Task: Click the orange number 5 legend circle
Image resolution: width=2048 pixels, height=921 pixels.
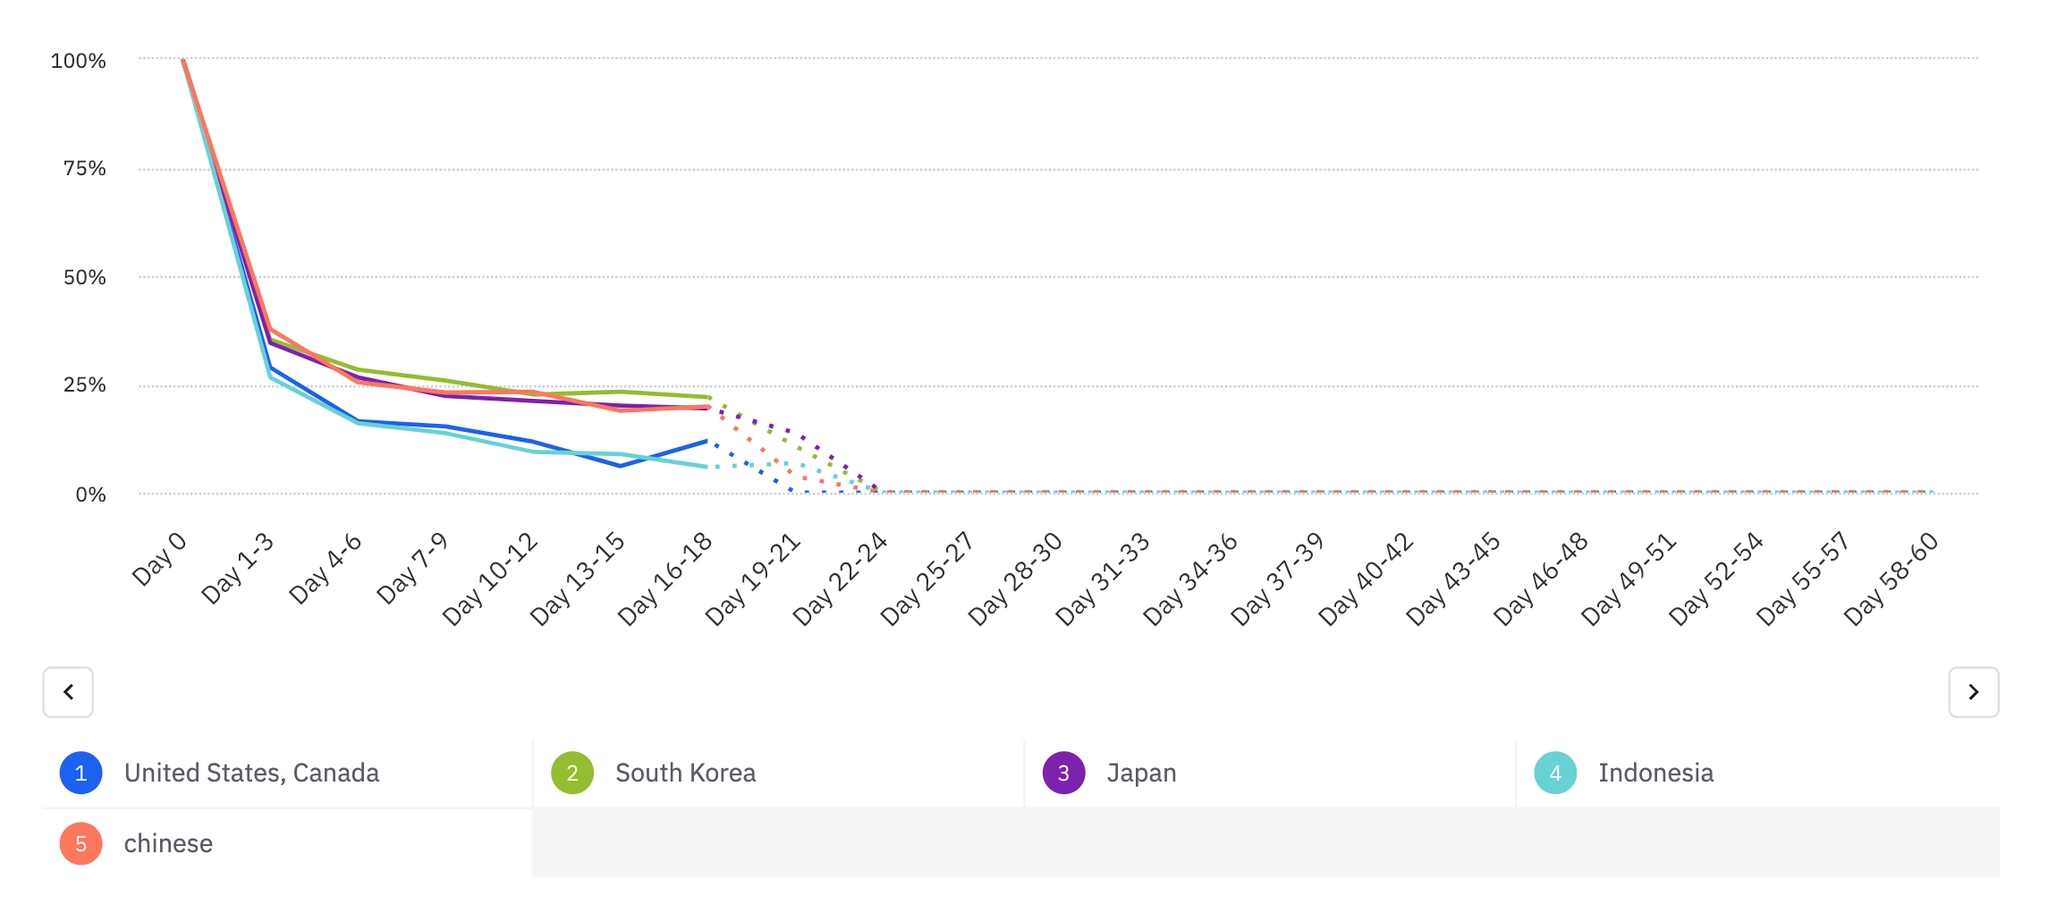Action: (x=81, y=844)
